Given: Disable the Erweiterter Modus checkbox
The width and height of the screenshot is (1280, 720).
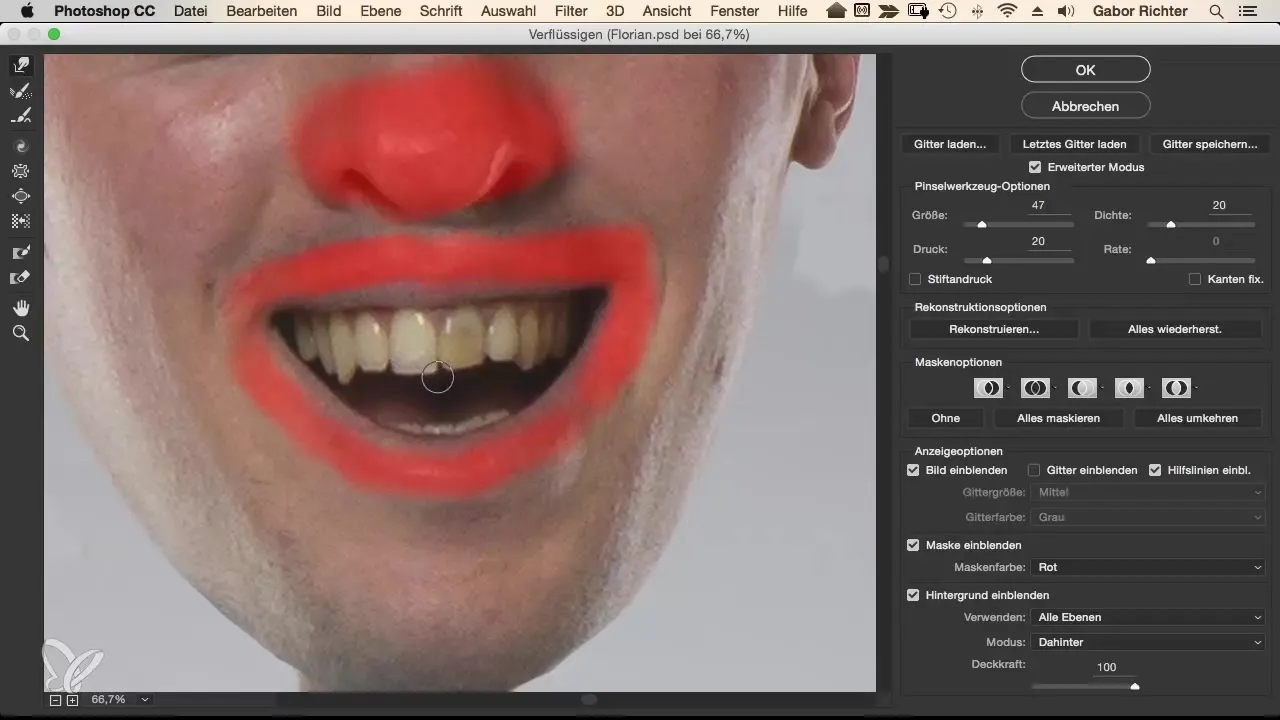Looking at the screenshot, I should click(1035, 167).
